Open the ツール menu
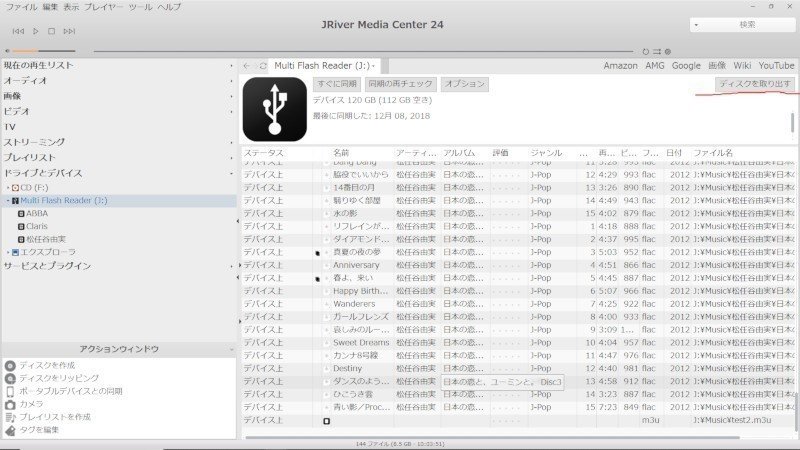 140,7
